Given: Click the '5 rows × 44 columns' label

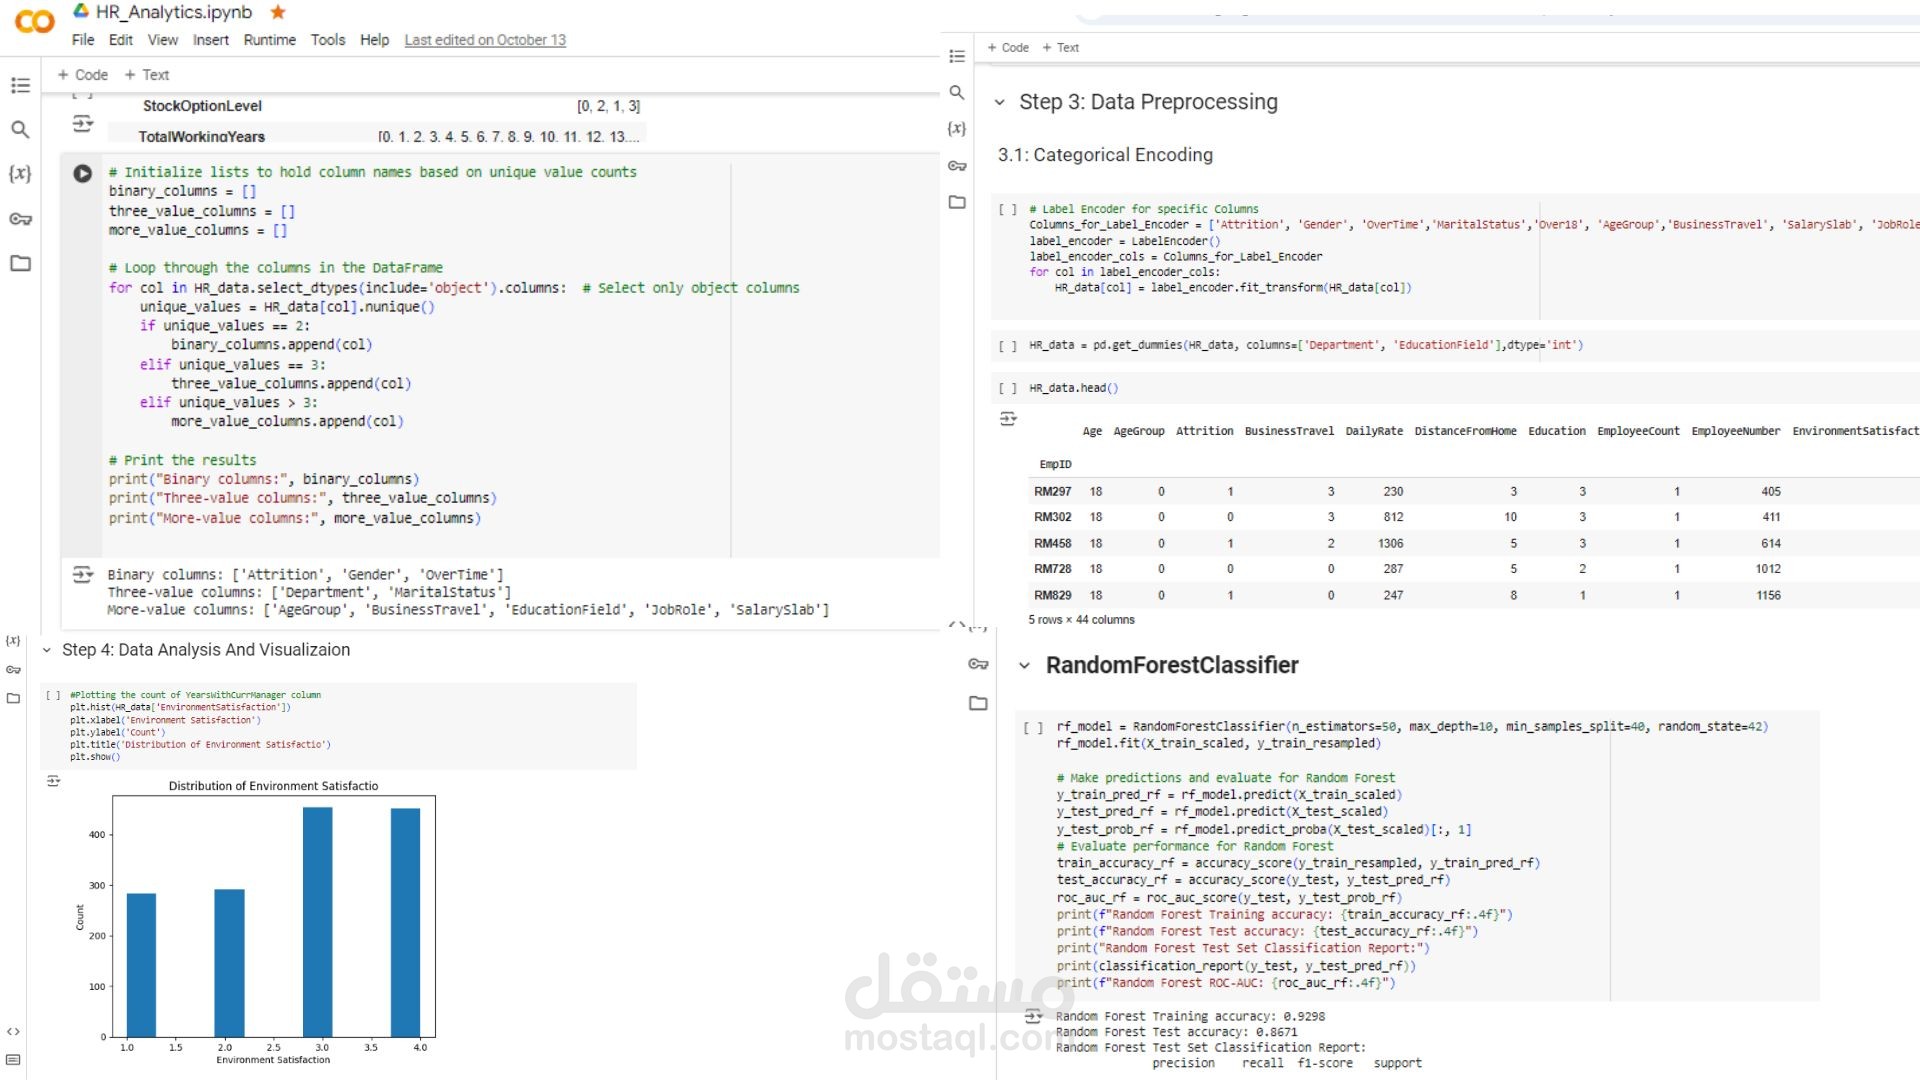Looking at the screenshot, I should (1081, 620).
